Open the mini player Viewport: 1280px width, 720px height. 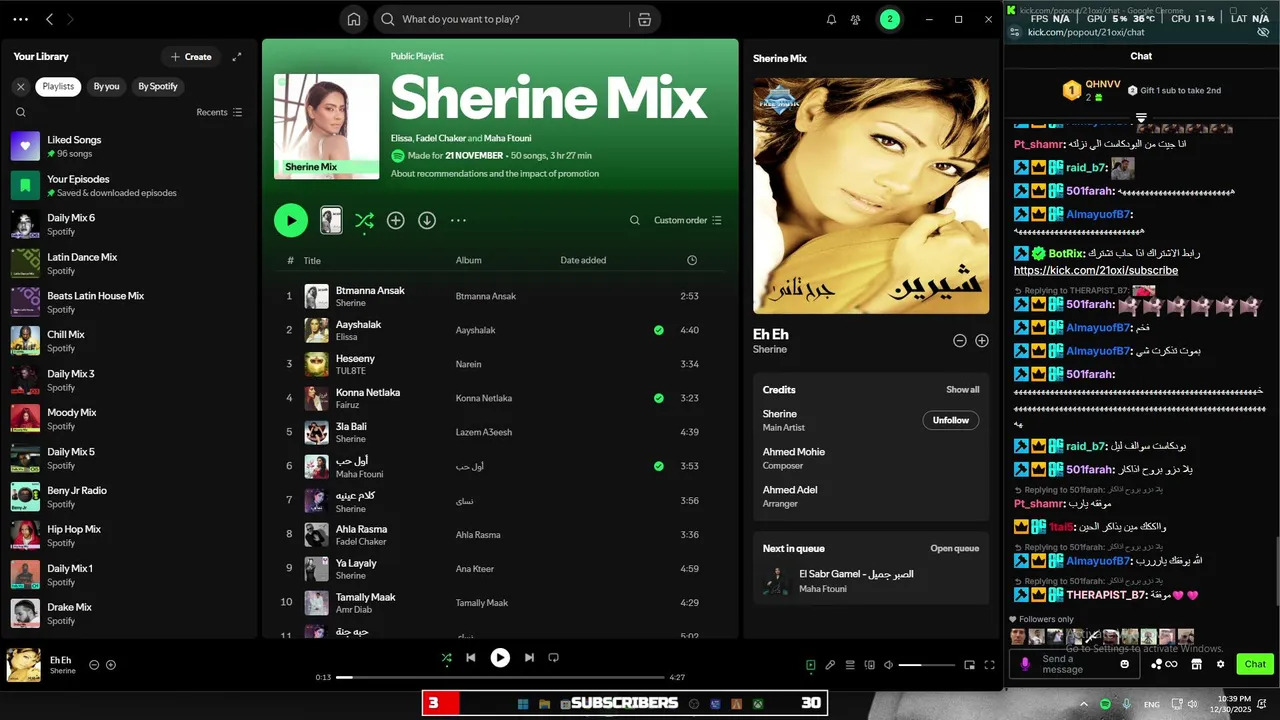point(969,665)
